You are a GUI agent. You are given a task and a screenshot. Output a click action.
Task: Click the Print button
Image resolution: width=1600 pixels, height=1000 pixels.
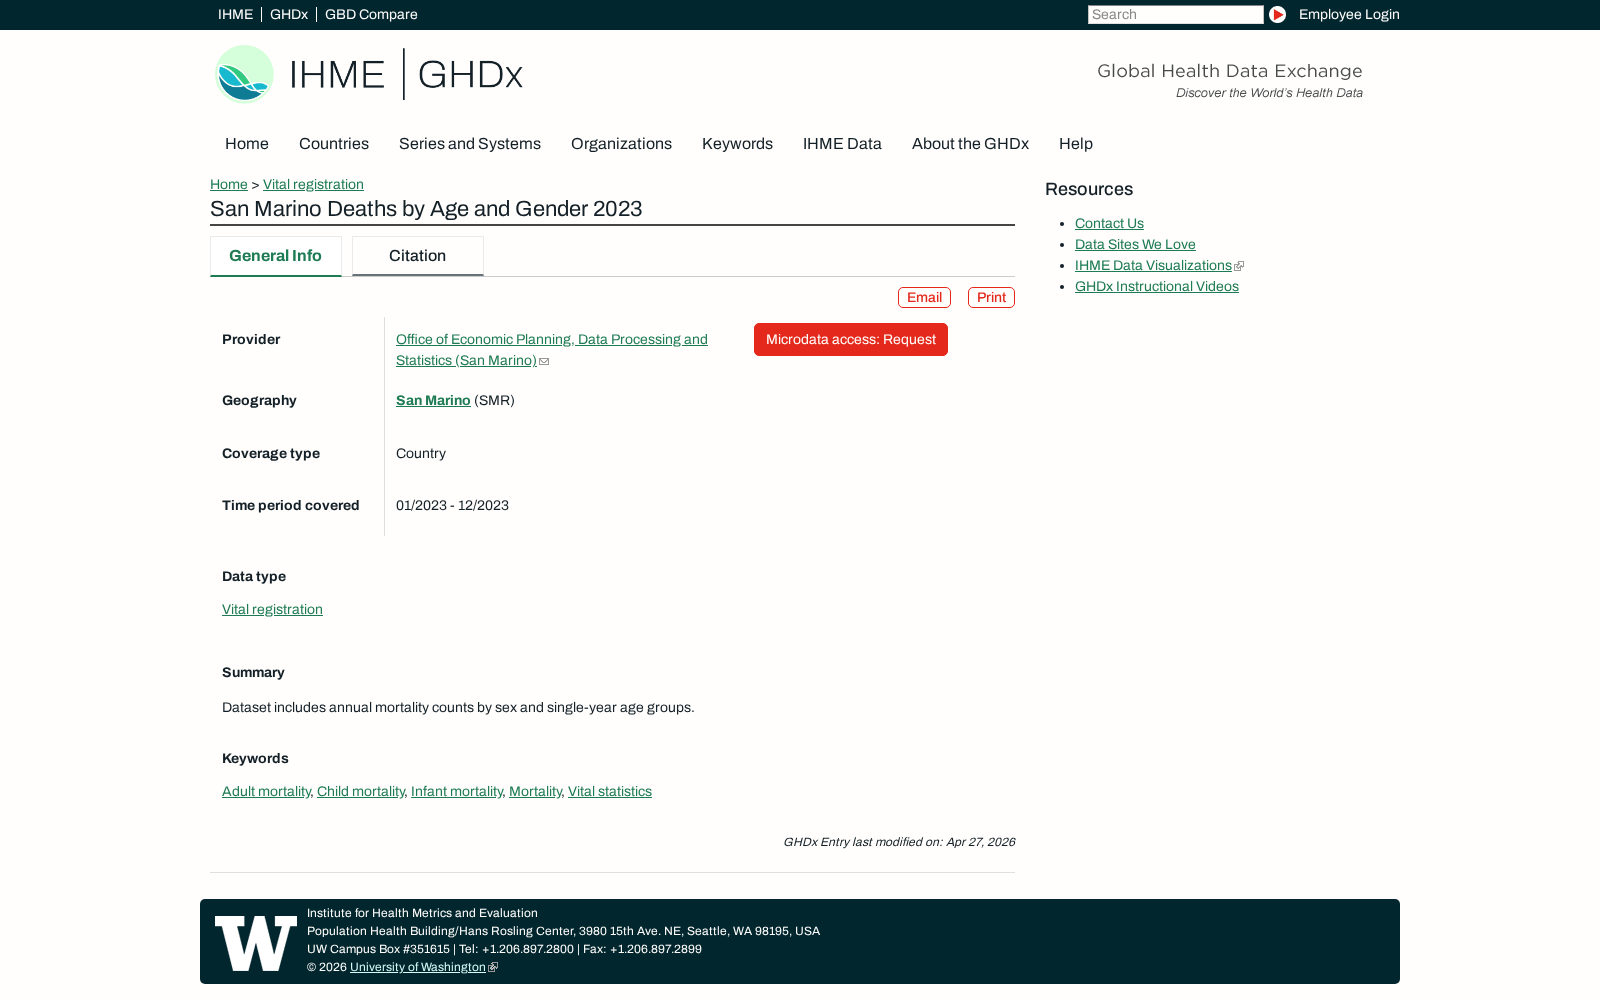tap(991, 297)
